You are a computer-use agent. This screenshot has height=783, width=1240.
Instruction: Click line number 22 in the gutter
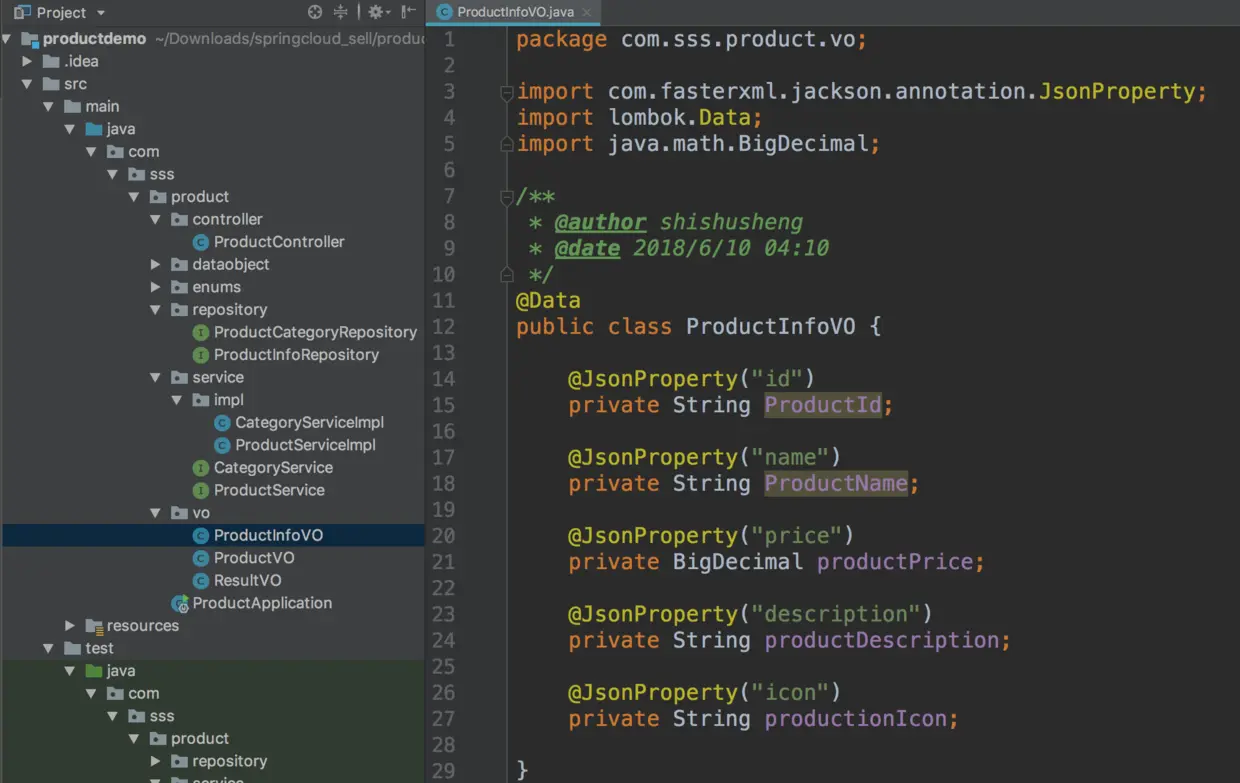[443, 588]
